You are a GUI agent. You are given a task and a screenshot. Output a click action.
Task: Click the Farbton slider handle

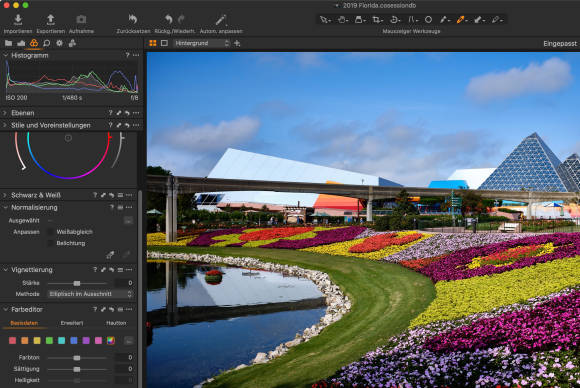(x=77, y=358)
